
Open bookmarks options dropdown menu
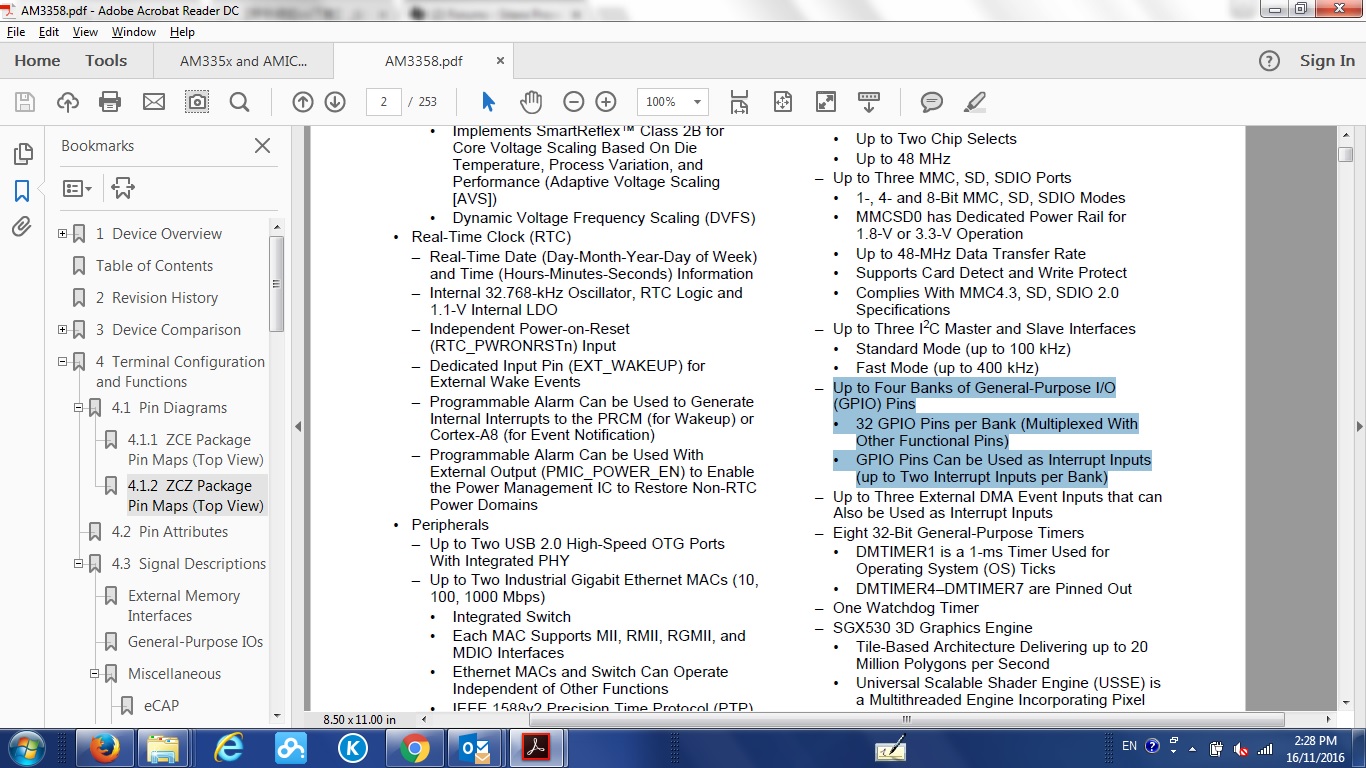[x=77, y=188]
